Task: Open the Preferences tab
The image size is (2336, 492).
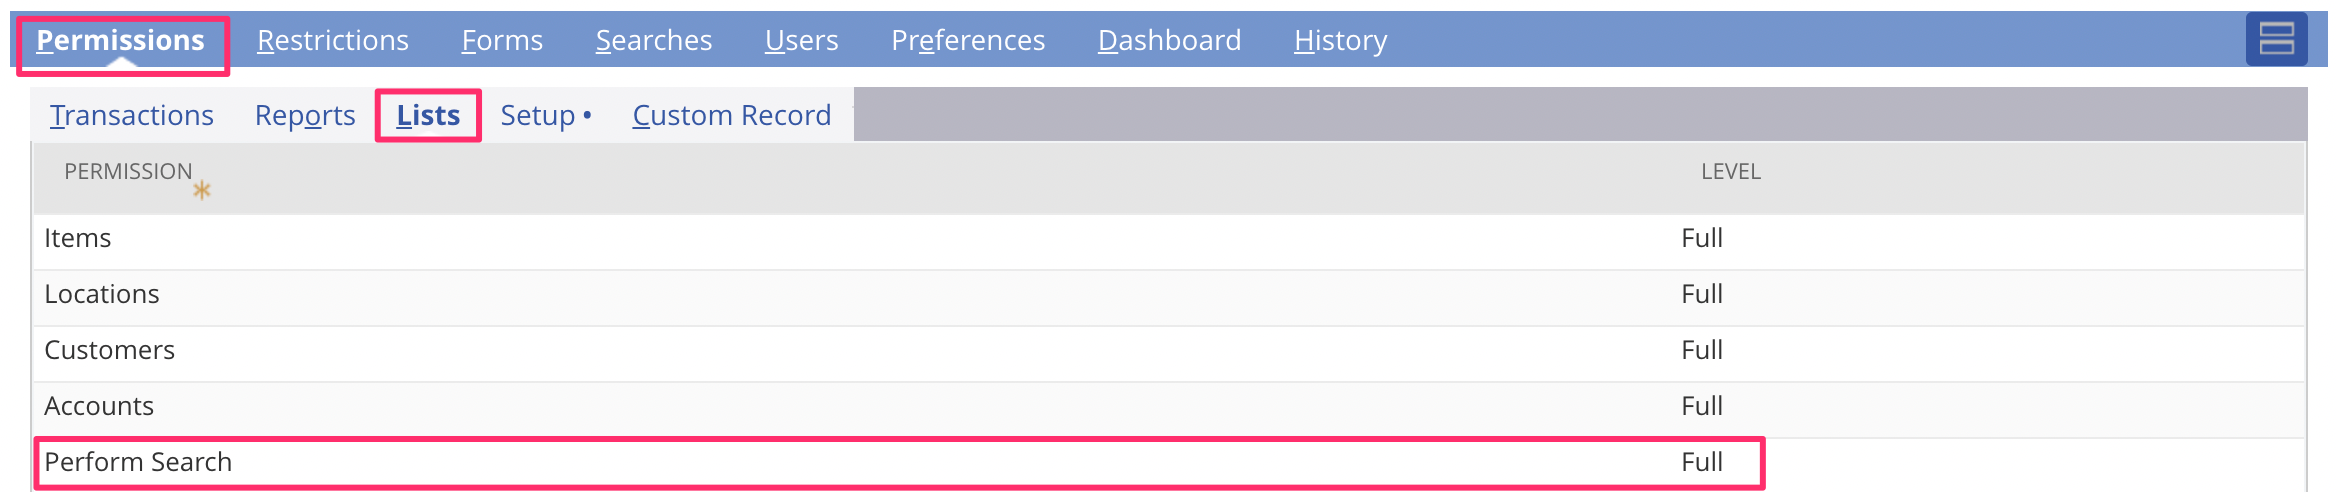Action: 968,40
